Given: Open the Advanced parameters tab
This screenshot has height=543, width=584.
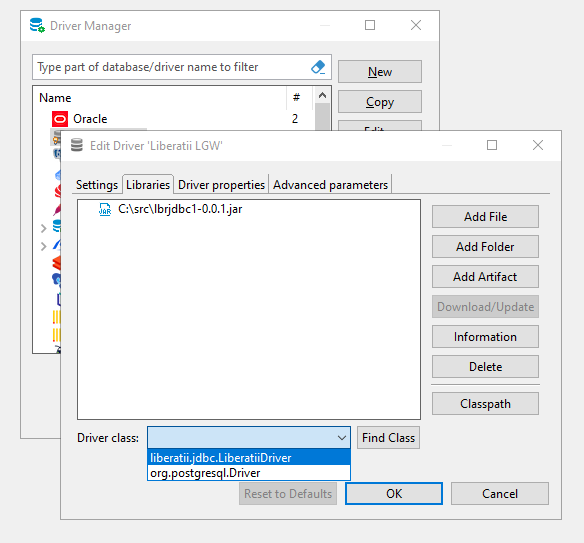Looking at the screenshot, I should (330, 185).
